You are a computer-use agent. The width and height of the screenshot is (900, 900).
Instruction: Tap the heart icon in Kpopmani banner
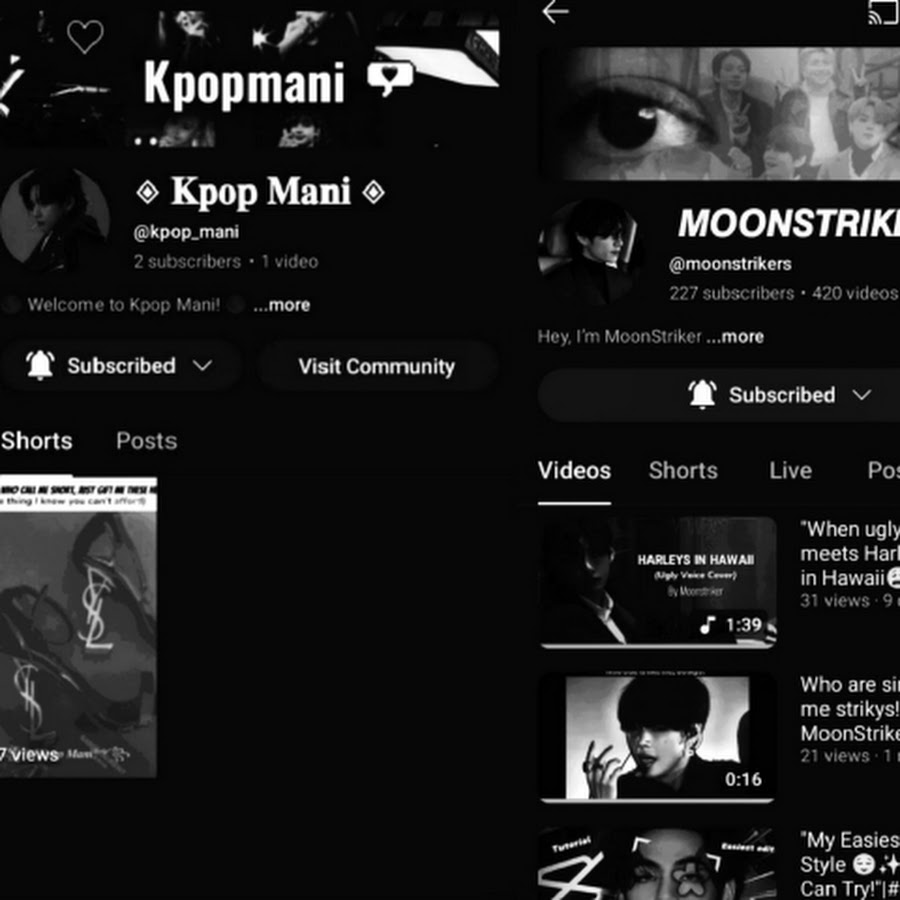pyautogui.click(x=85, y=36)
